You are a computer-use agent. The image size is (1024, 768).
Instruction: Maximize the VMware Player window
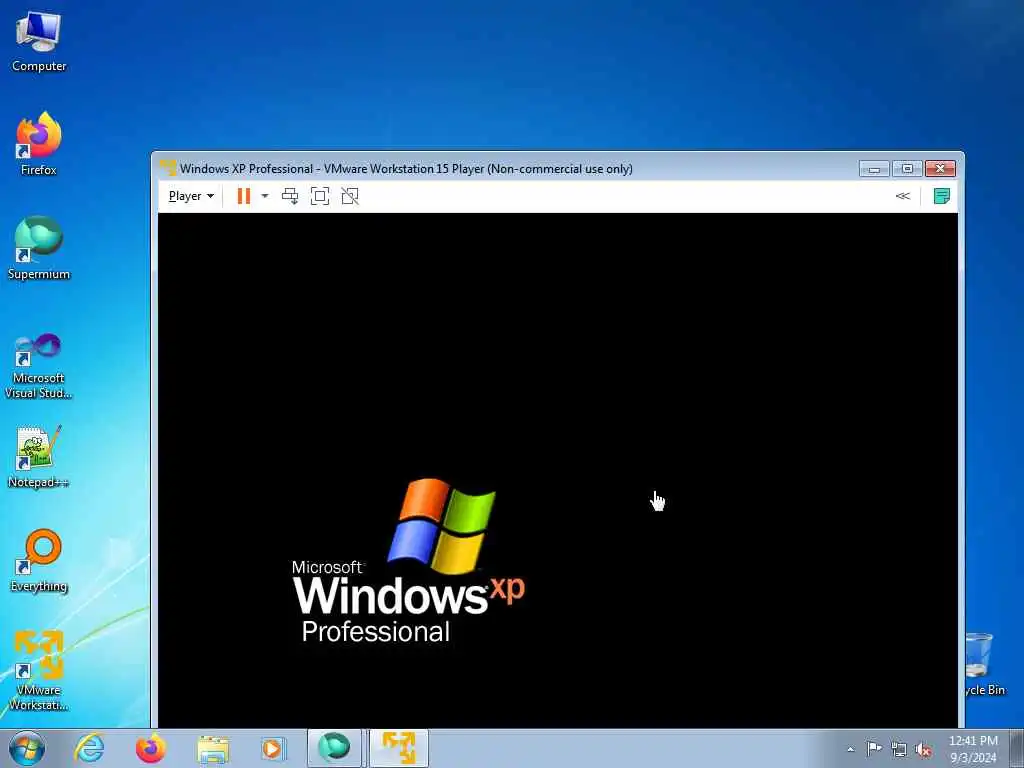point(907,168)
